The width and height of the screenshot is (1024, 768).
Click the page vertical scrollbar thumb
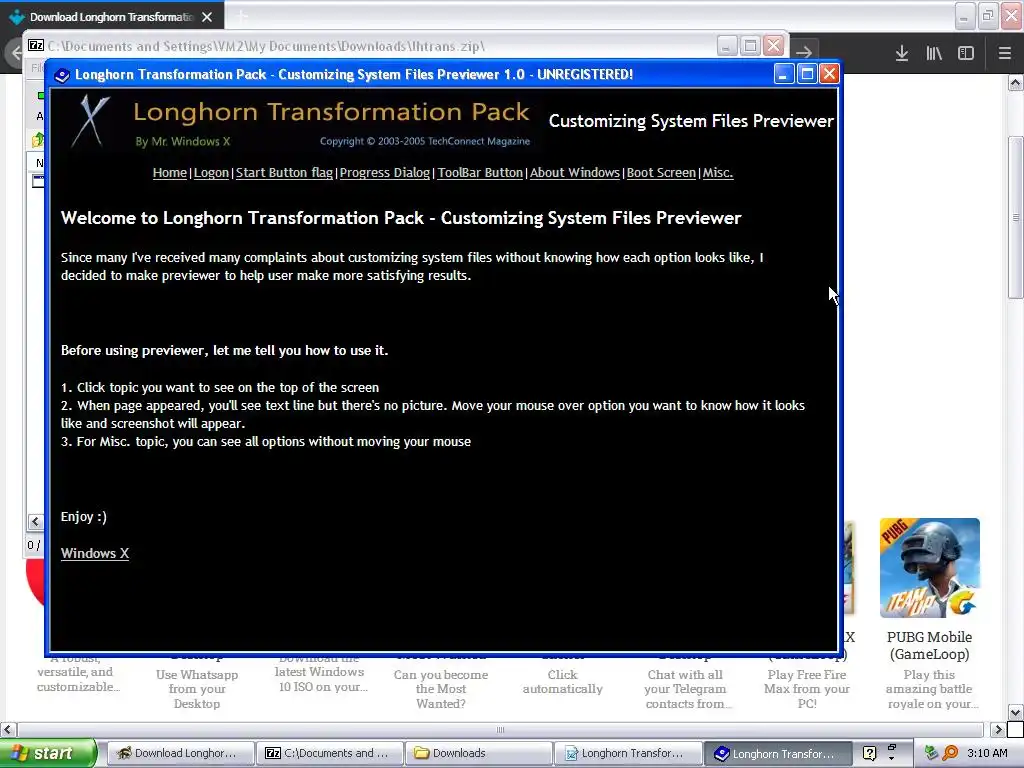1015,217
